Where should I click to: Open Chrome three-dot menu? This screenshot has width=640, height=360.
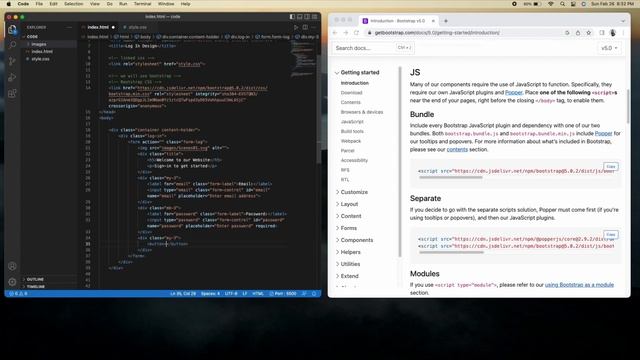point(623,33)
